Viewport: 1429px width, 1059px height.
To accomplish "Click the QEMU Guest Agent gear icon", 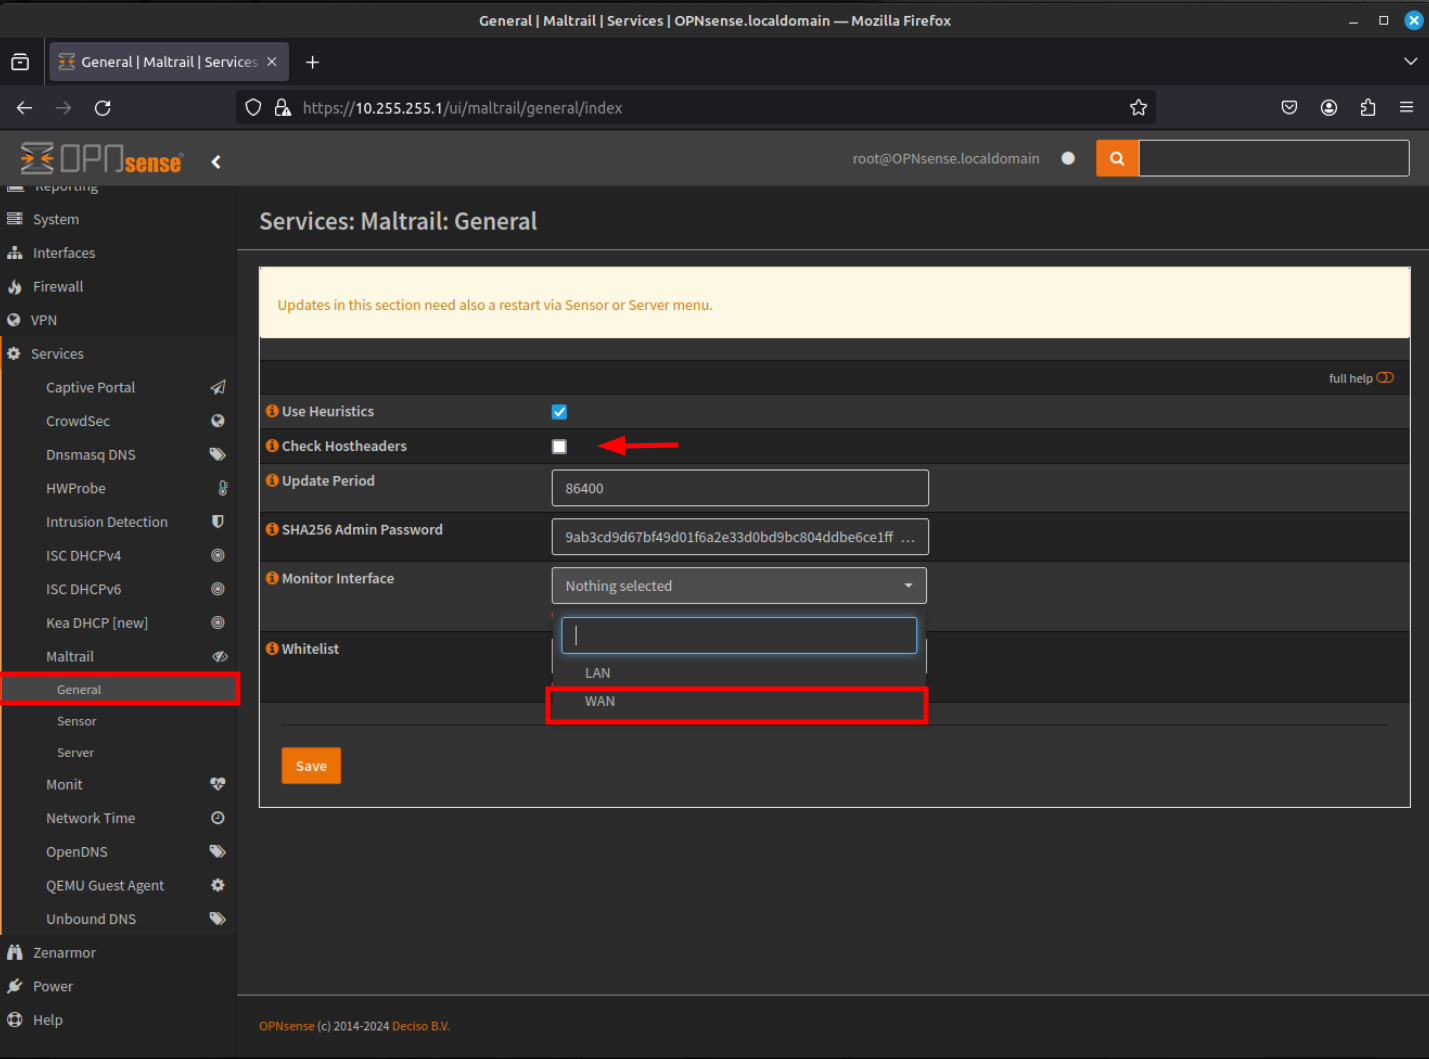I will [x=218, y=885].
